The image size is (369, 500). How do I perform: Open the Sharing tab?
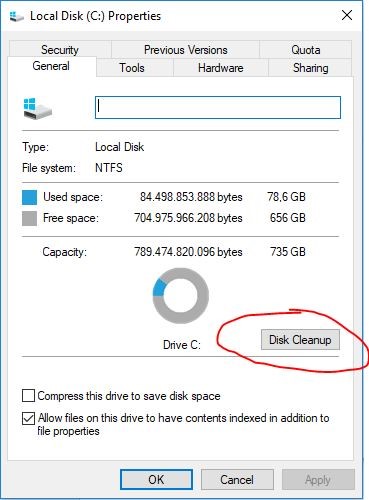pyautogui.click(x=310, y=68)
